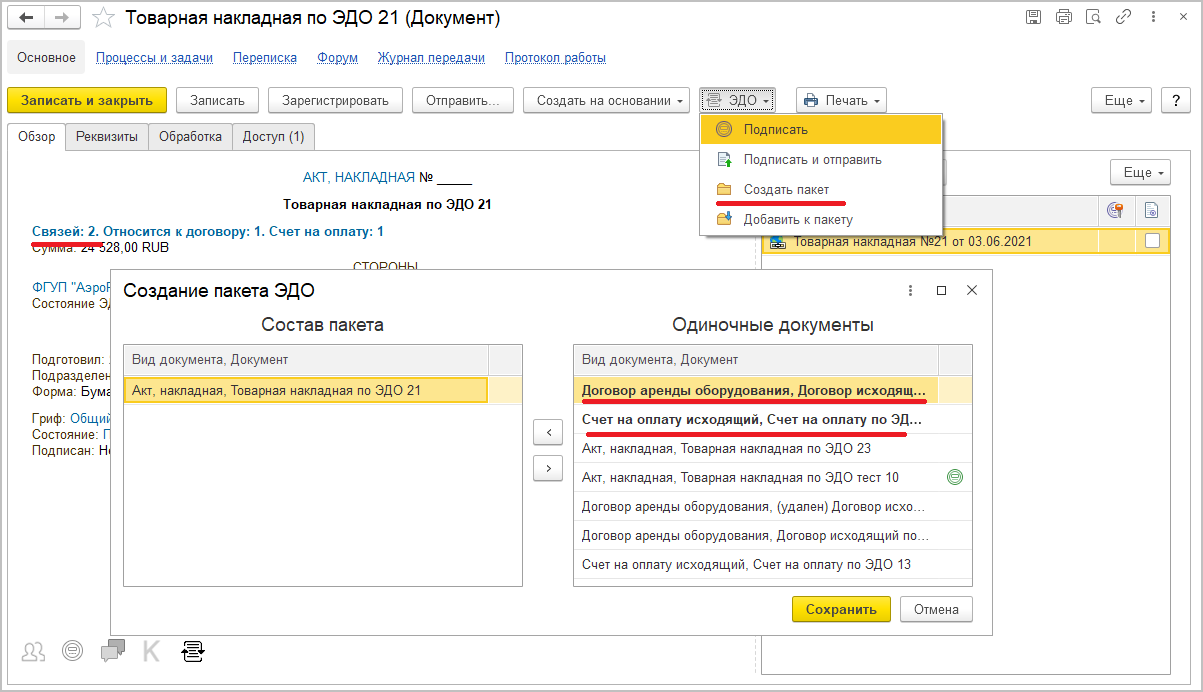Click the Сохранить button in dialog
This screenshot has width=1203, height=692.
(840, 609)
